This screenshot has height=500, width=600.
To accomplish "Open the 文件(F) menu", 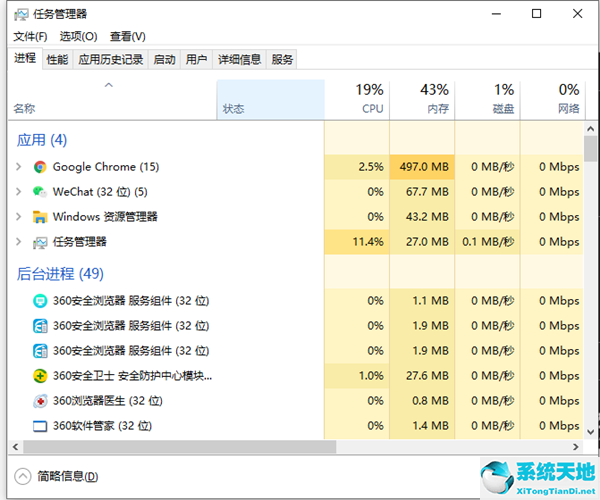I will pos(30,37).
